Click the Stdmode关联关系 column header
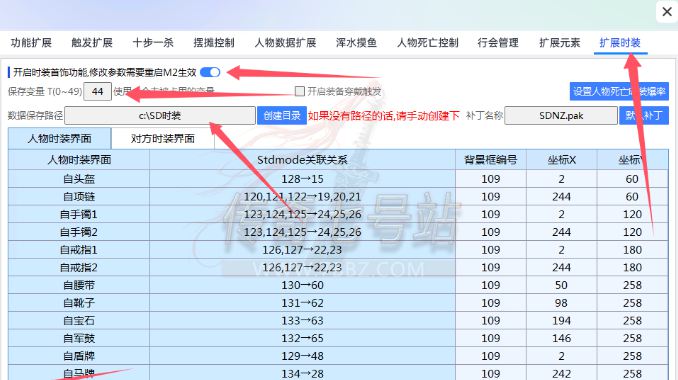Screen dimensions: 678x380 coord(302,160)
